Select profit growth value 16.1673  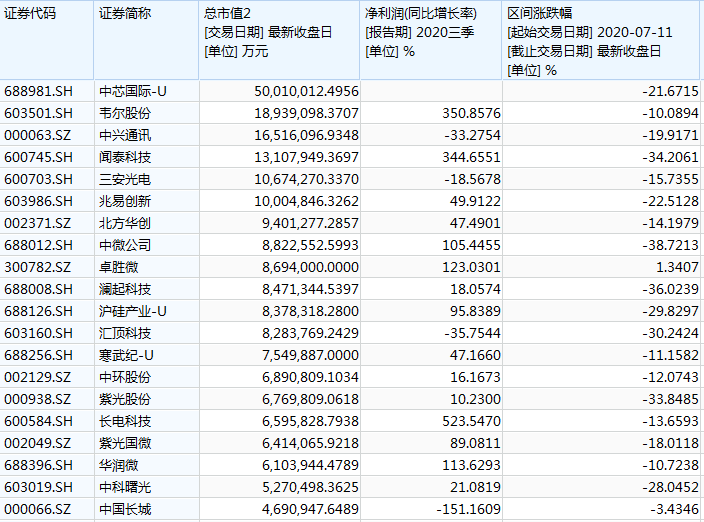click(x=475, y=377)
